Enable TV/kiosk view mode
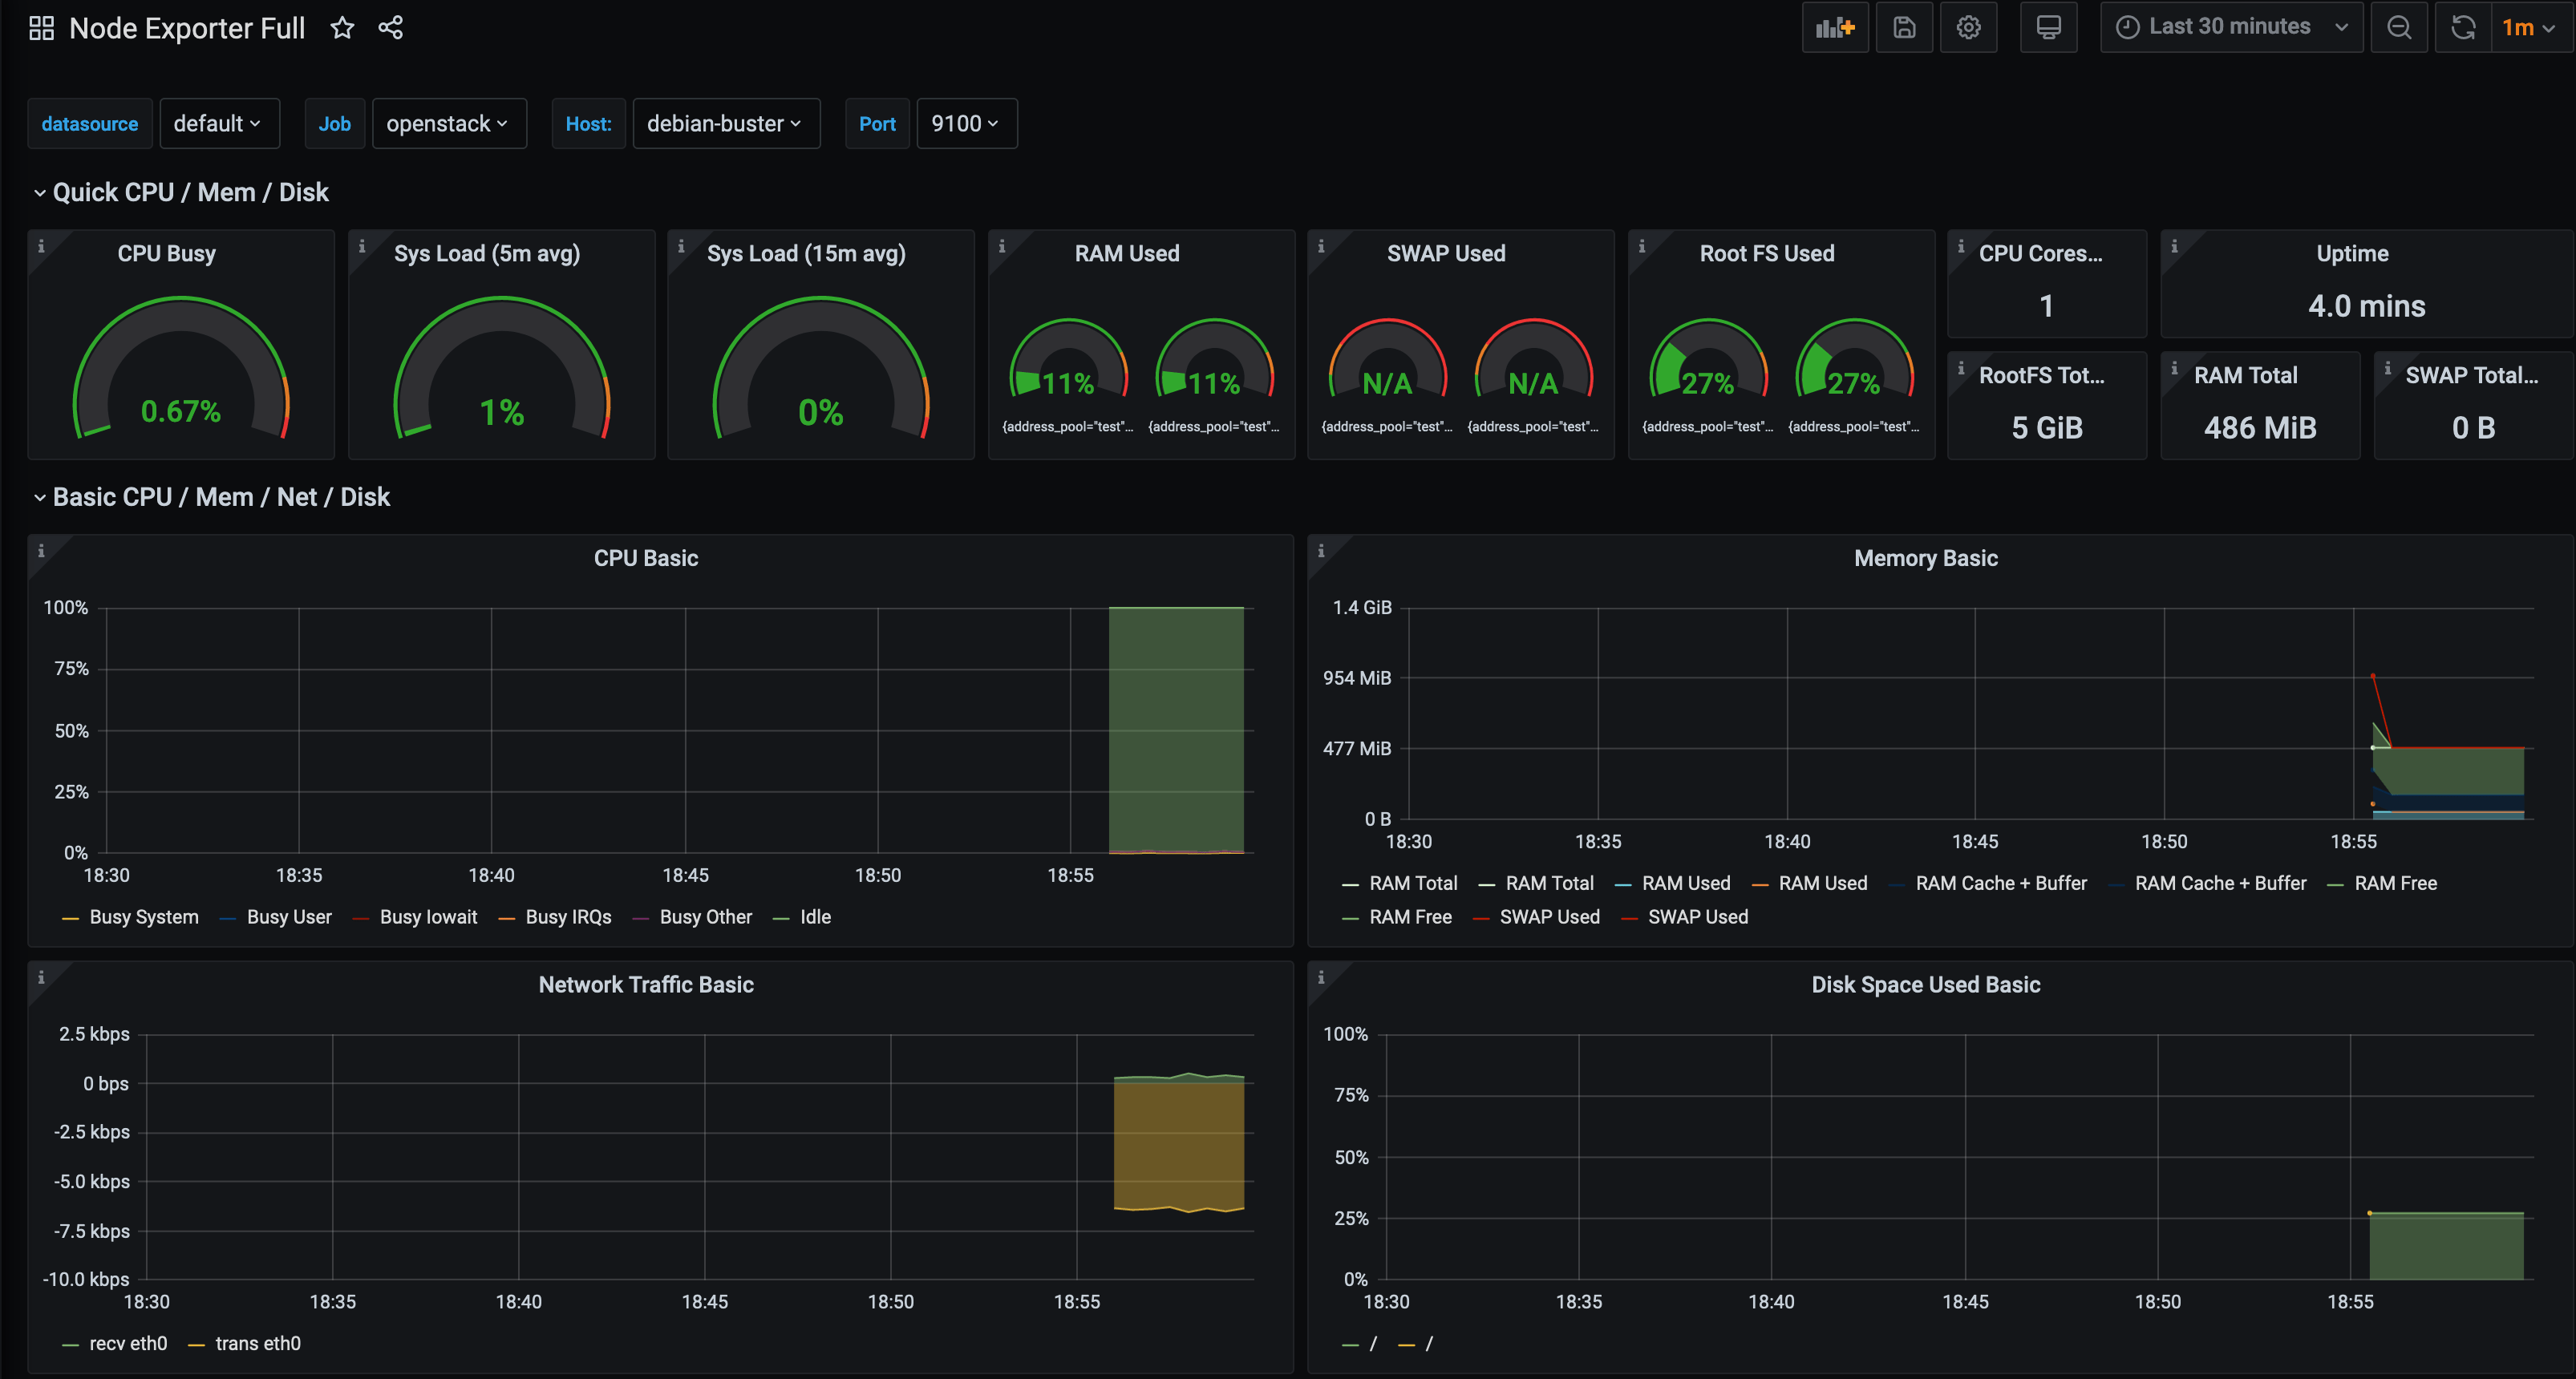This screenshot has width=2576, height=1379. (x=2048, y=27)
